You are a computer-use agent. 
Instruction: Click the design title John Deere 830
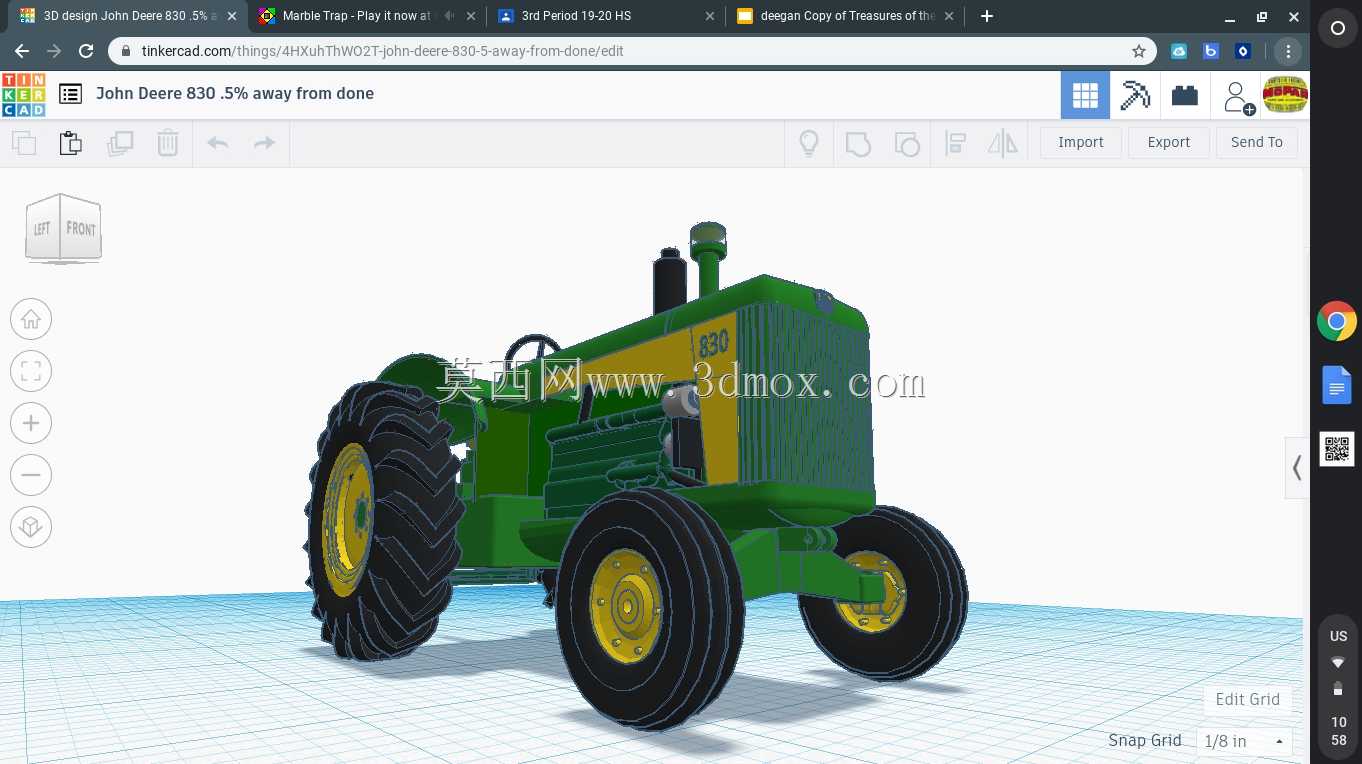(235, 93)
